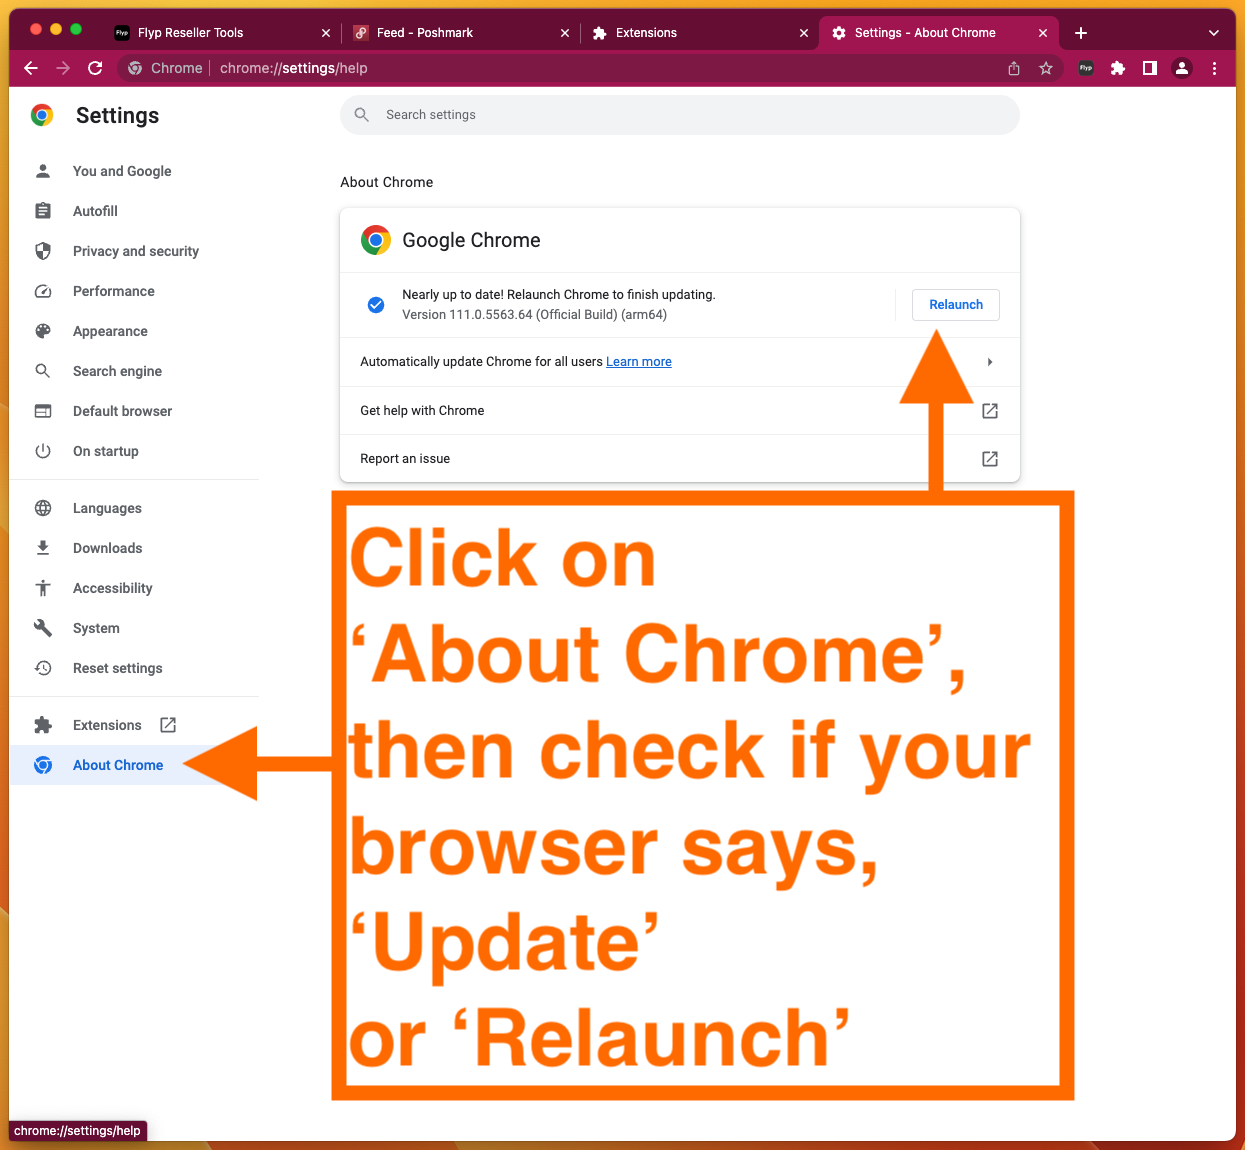Open Get help with Chrome external link
This screenshot has height=1150, width=1245.
coord(990,411)
